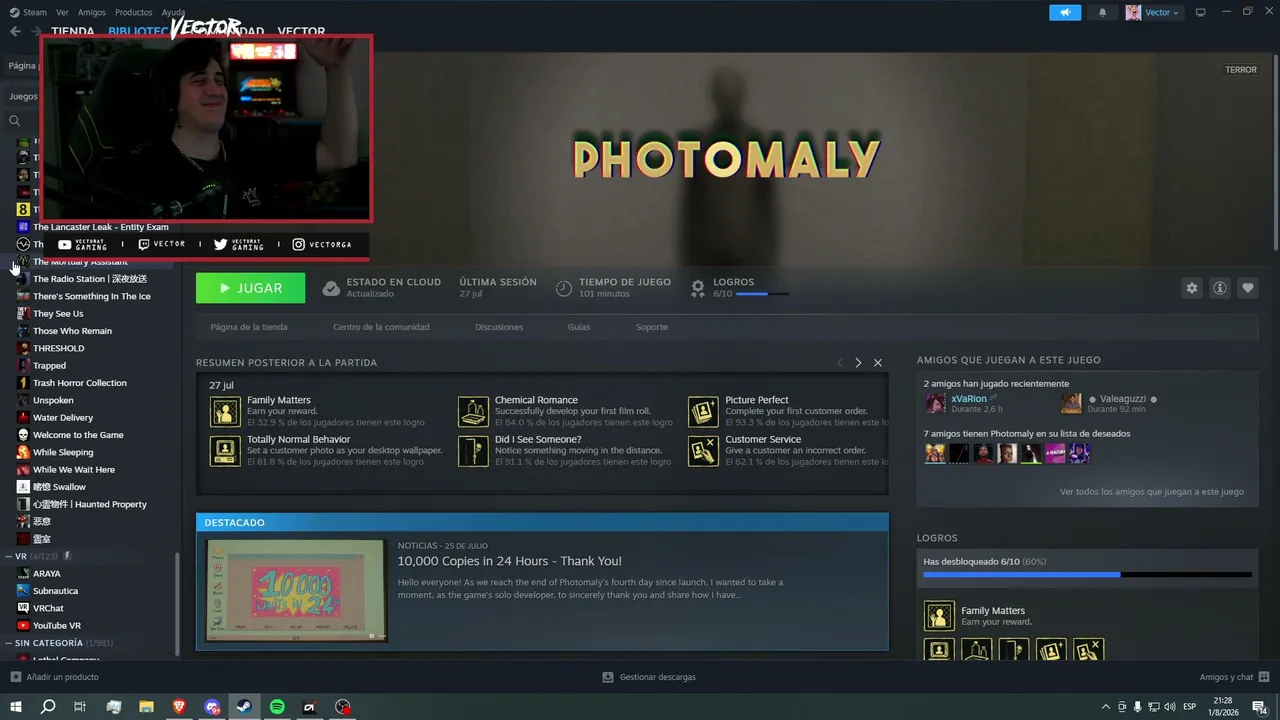Go to the TIENDA tab
The width and height of the screenshot is (1280, 720).
point(73,31)
